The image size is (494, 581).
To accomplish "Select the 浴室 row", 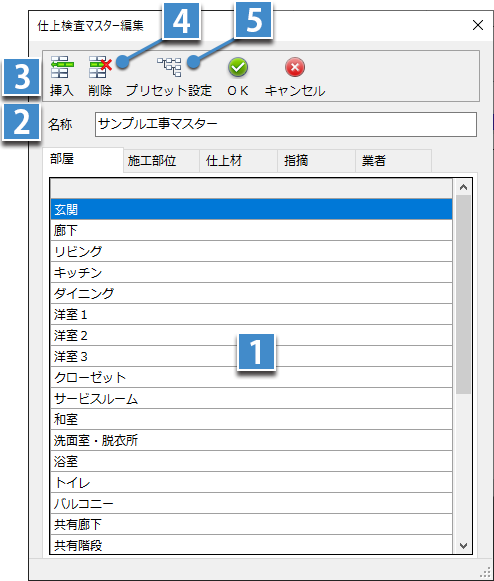I will click(251, 461).
